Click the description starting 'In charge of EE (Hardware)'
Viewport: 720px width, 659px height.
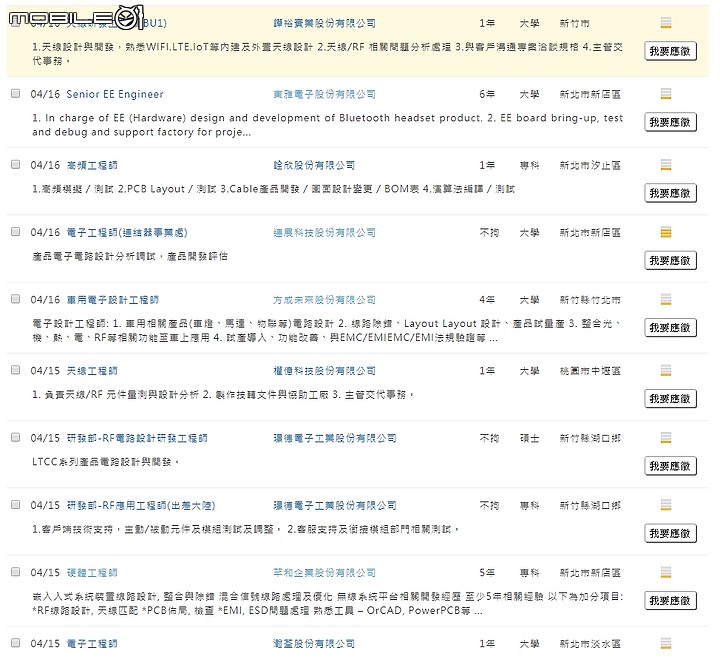[x=327, y=125]
